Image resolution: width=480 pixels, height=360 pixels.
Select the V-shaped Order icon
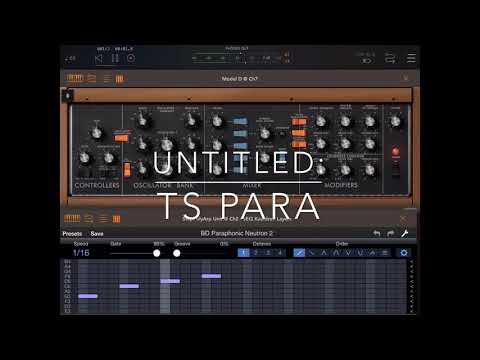tap(348, 253)
